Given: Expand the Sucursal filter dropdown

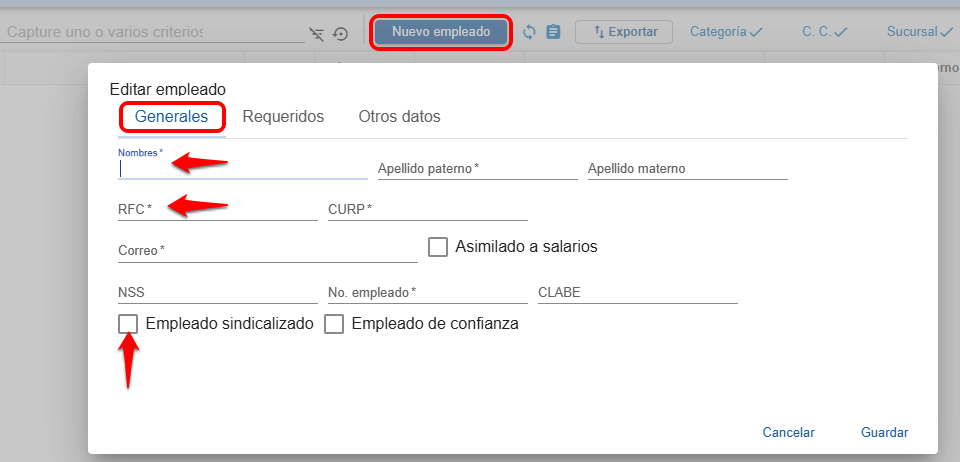Looking at the screenshot, I should click(919, 32).
